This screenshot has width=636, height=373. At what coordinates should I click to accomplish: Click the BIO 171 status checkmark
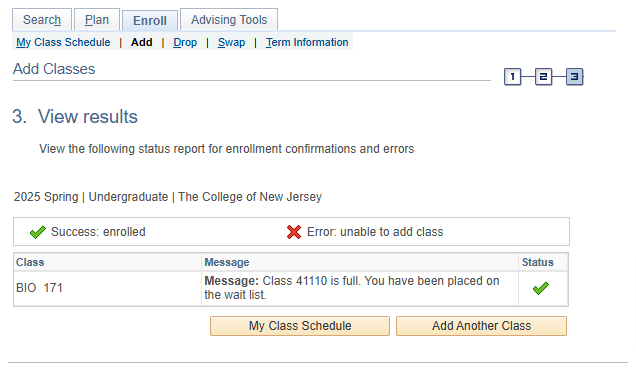click(x=541, y=288)
